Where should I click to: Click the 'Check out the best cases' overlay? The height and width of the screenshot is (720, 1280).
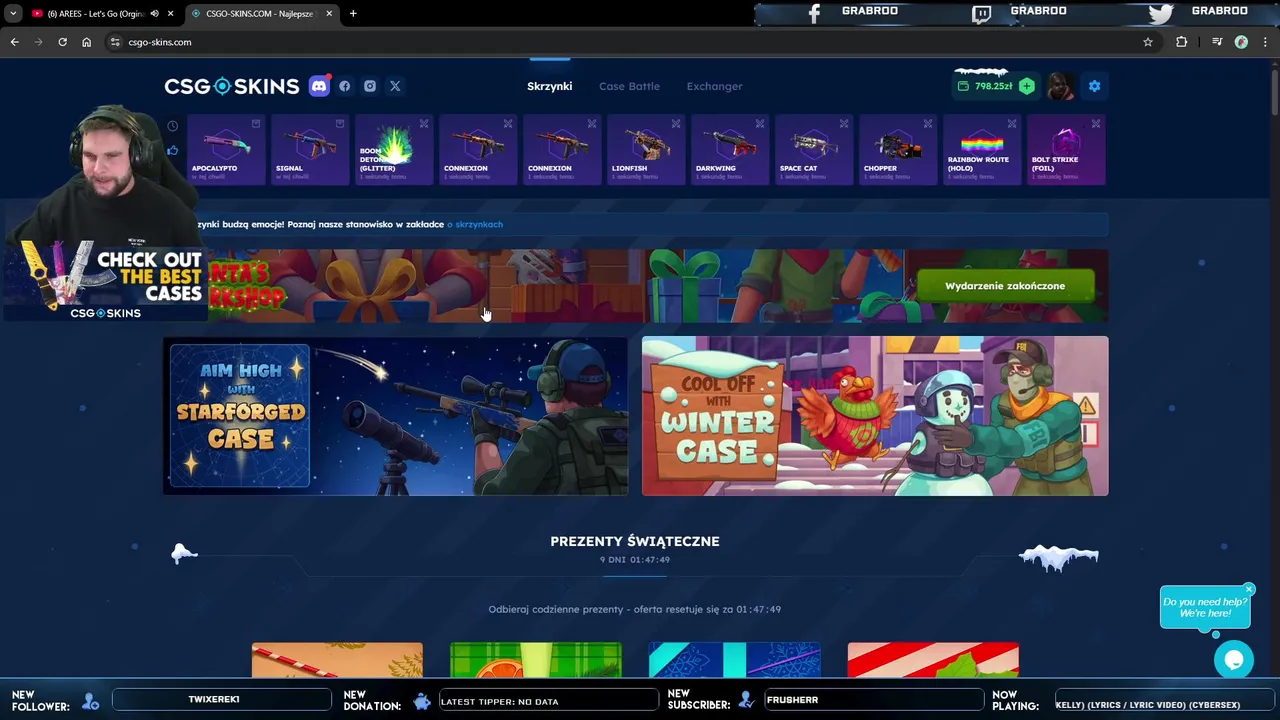(105, 283)
